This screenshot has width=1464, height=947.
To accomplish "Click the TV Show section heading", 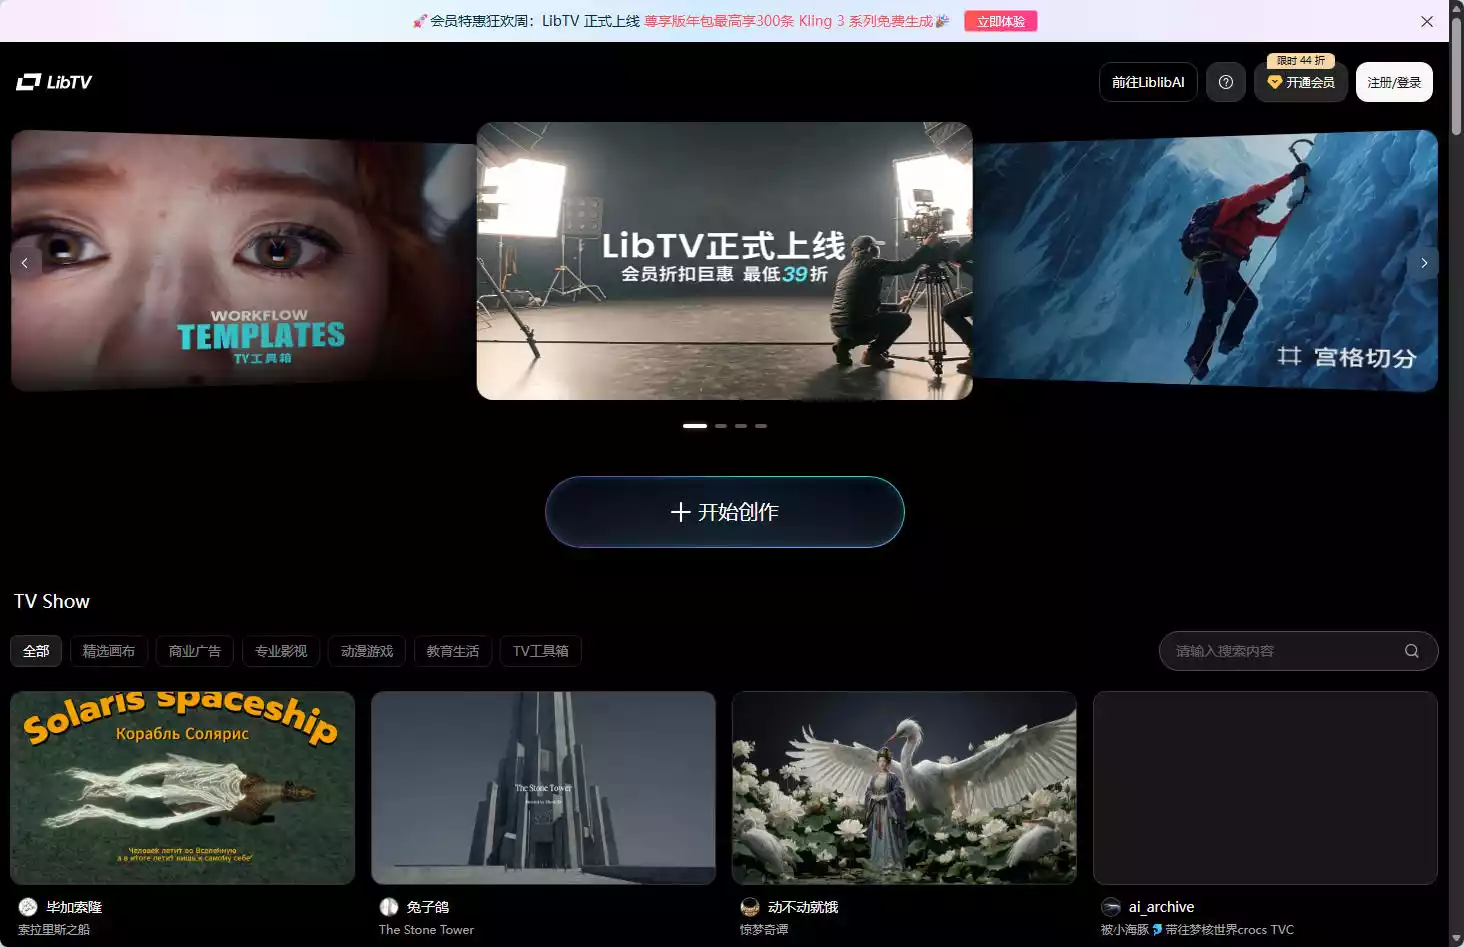I will [52, 601].
